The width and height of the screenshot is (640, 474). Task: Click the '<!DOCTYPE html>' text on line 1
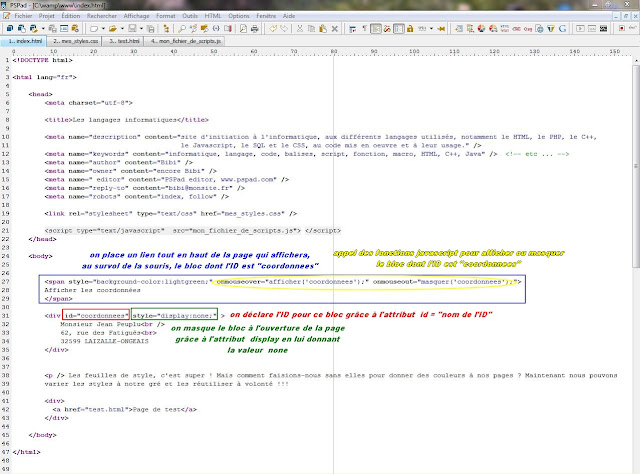tap(42, 60)
